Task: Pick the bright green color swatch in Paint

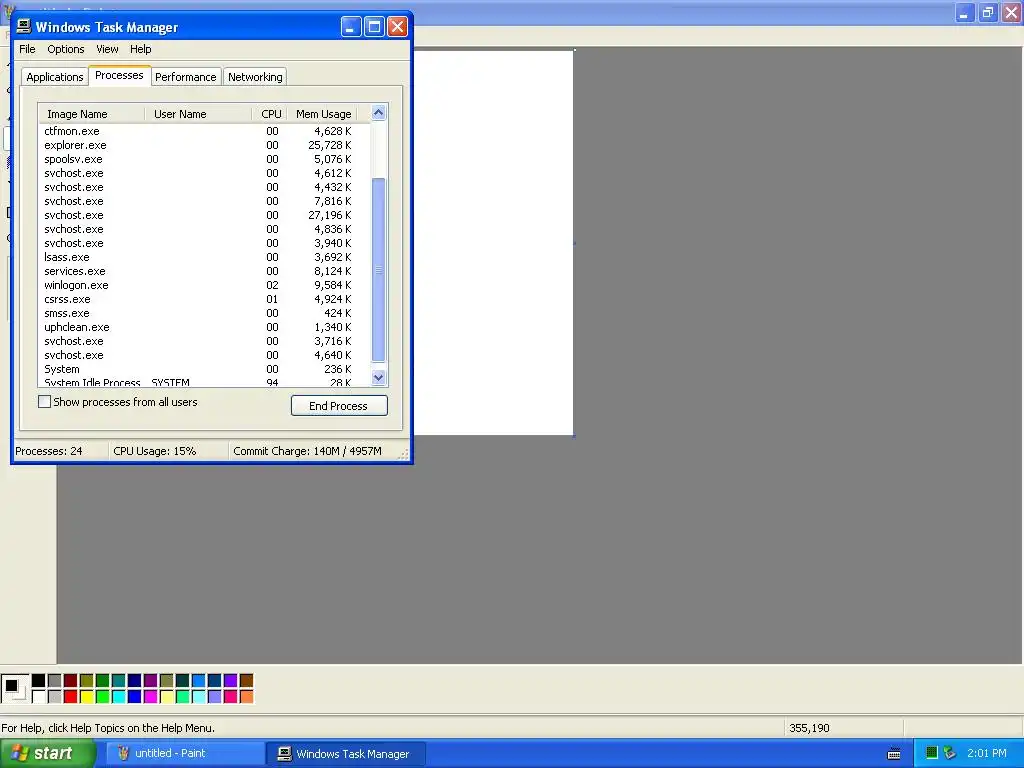Action: [x=103, y=697]
